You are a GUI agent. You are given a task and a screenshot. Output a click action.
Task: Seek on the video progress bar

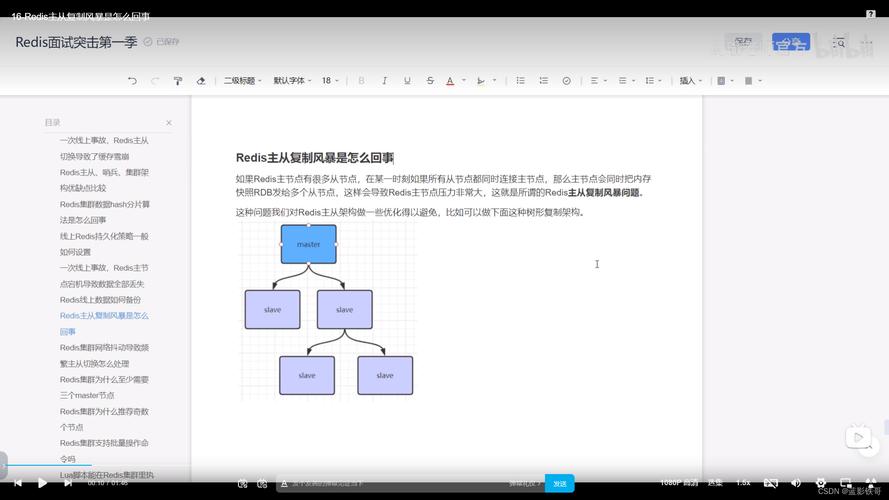point(444,465)
